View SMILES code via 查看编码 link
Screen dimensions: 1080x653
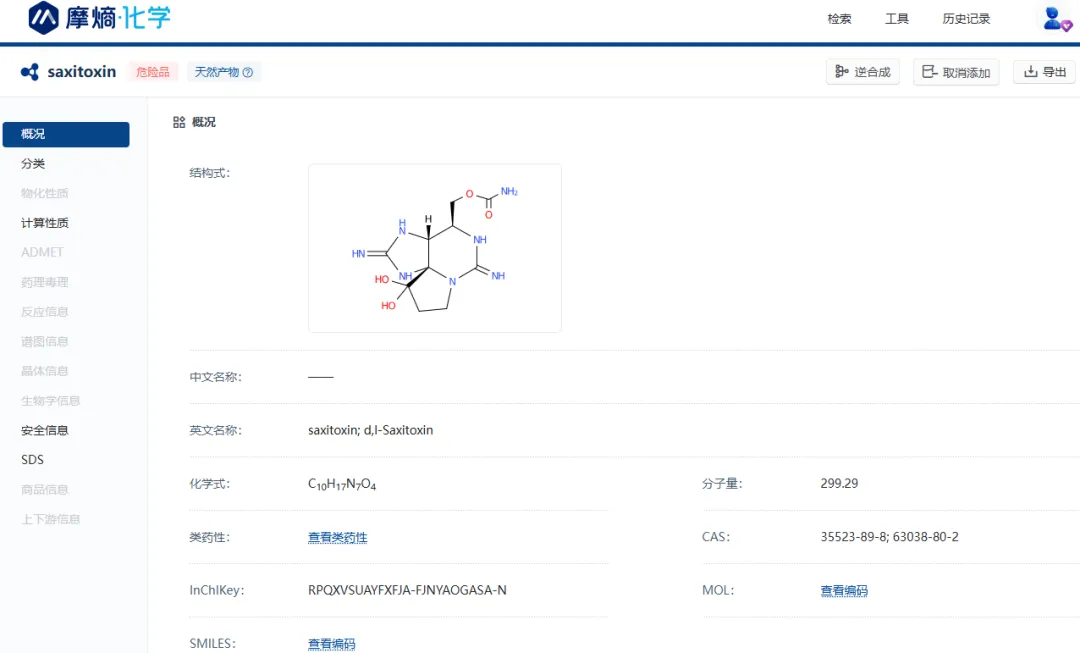(331, 644)
